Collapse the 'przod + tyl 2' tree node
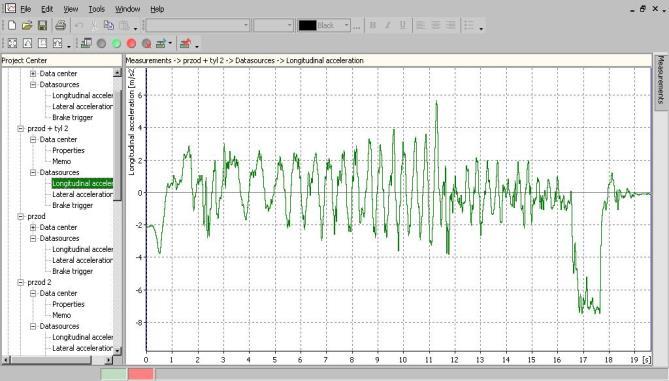669x381 pixels. click(20, 128)
